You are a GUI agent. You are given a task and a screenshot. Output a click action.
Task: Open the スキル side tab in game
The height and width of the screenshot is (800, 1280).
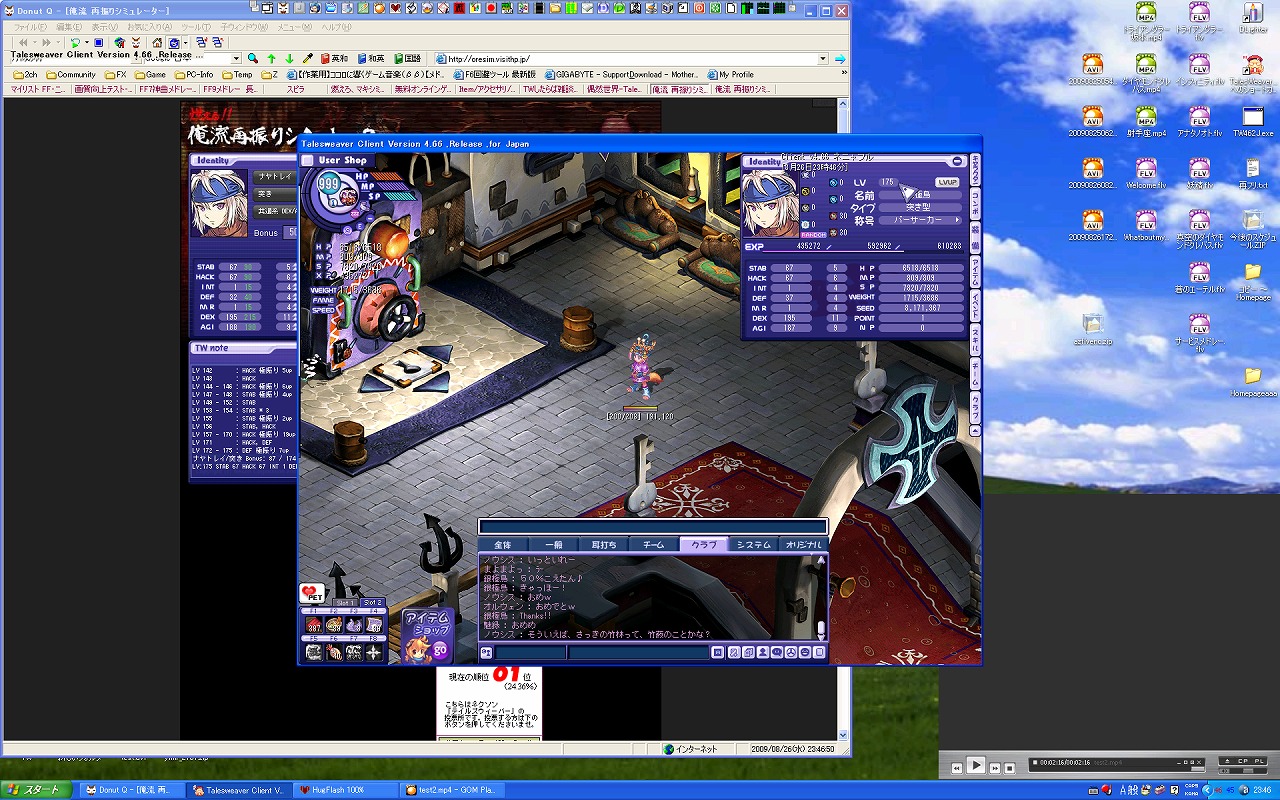976,339
